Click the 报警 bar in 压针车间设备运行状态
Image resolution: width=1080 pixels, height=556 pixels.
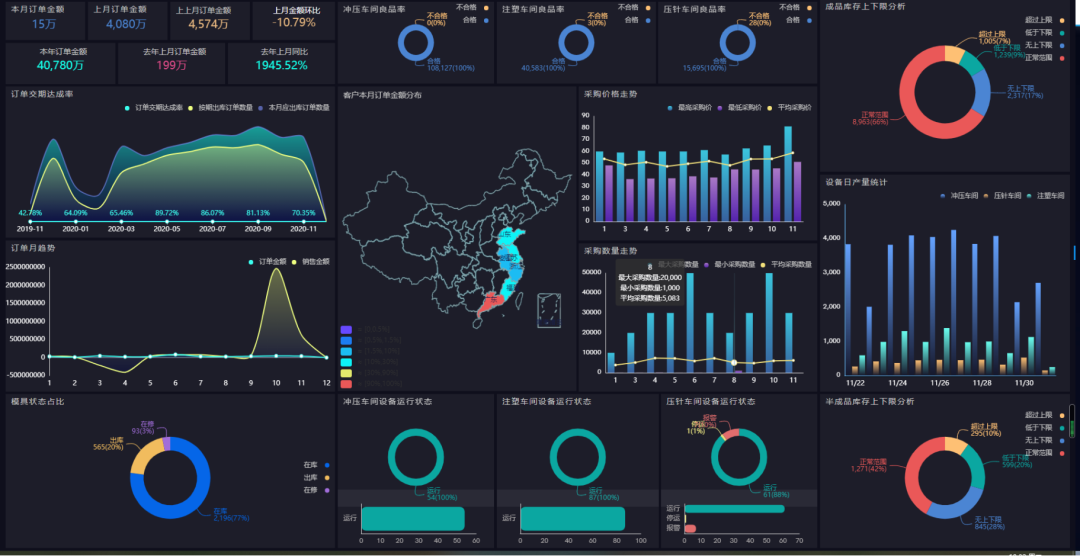coord(690,529)
